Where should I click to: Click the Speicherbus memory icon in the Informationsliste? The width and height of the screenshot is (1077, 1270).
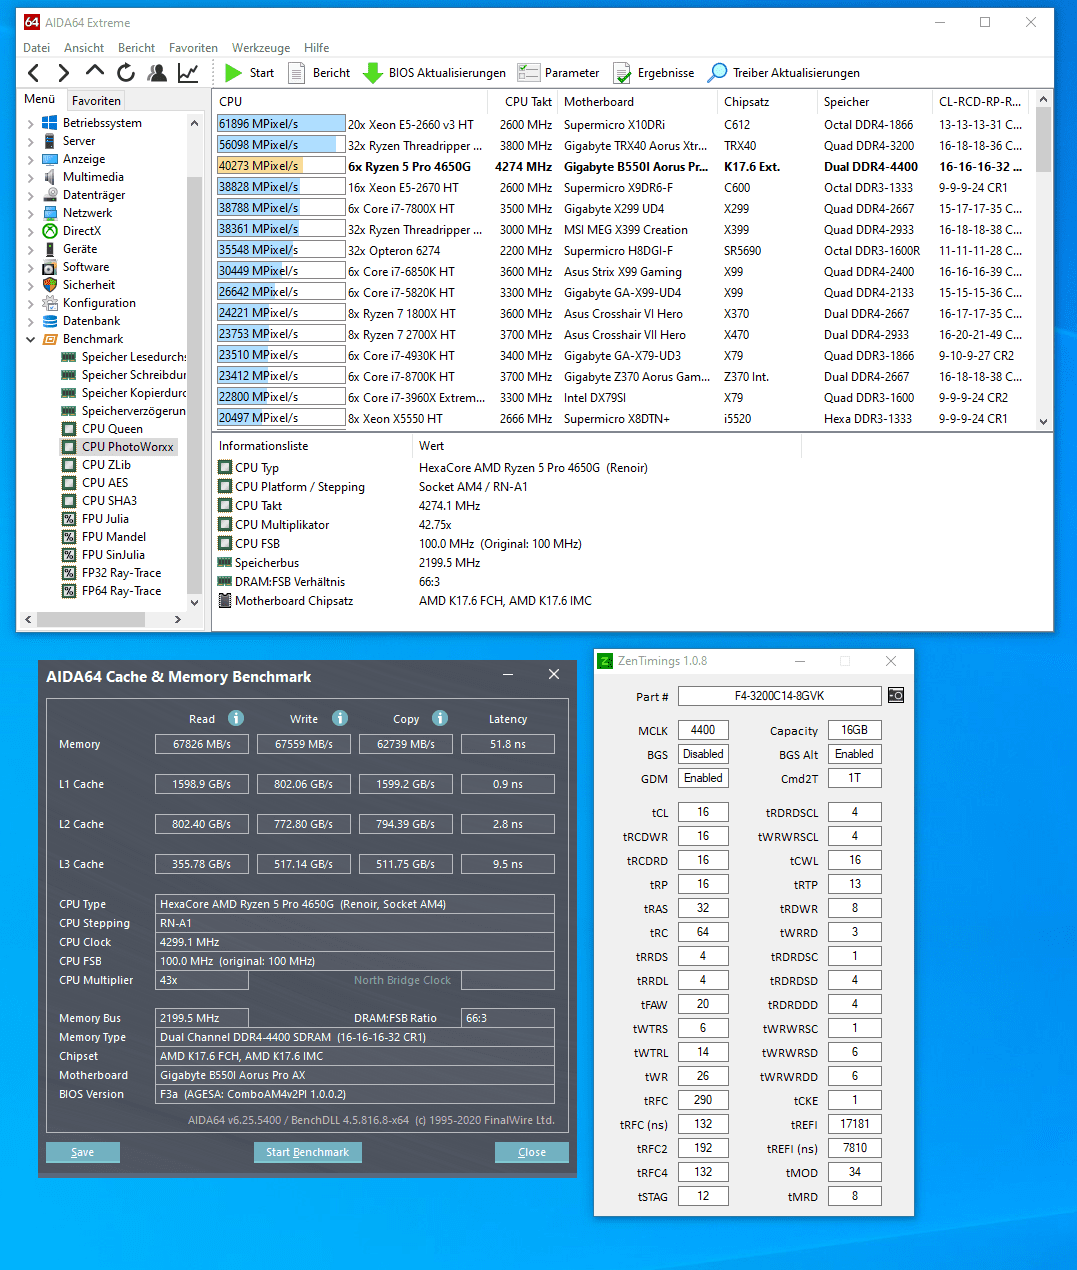click(225, 562)
